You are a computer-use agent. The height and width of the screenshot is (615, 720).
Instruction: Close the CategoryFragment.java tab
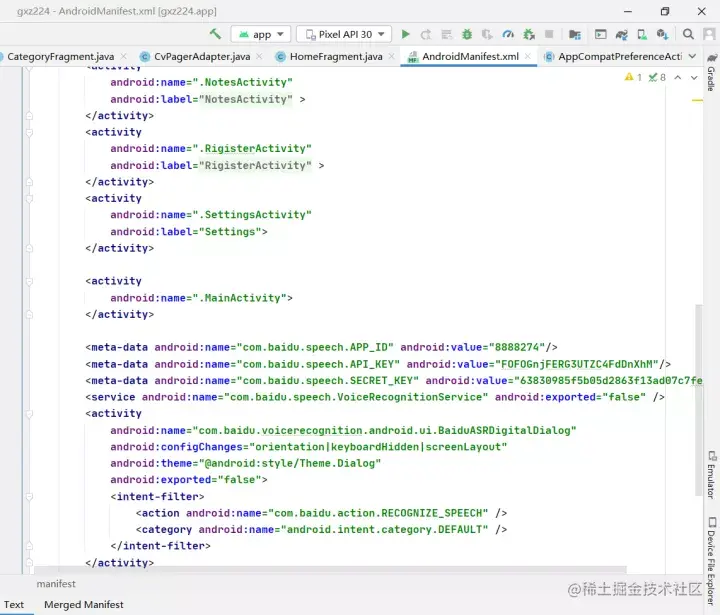click(x=124, y=56)
